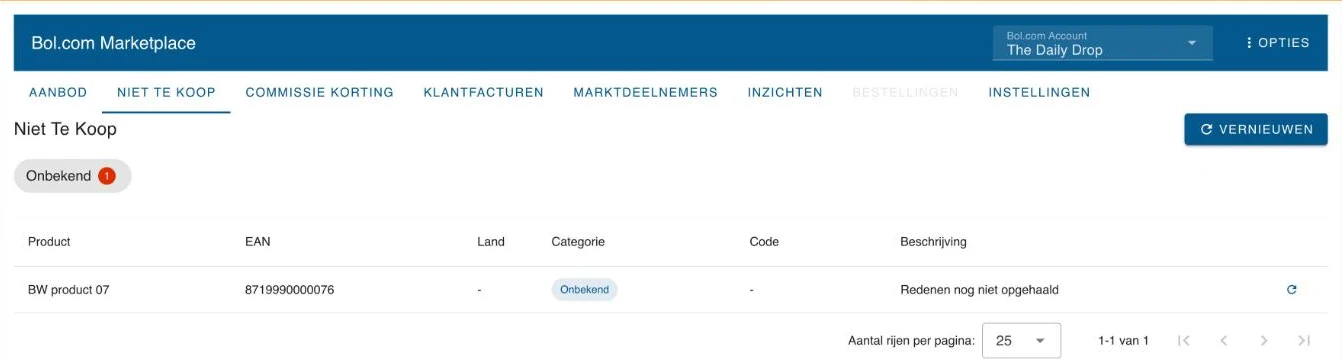Screen dimensions: 1342x360
Task: Open the Opties menu
Action: tap(1277, 43)
